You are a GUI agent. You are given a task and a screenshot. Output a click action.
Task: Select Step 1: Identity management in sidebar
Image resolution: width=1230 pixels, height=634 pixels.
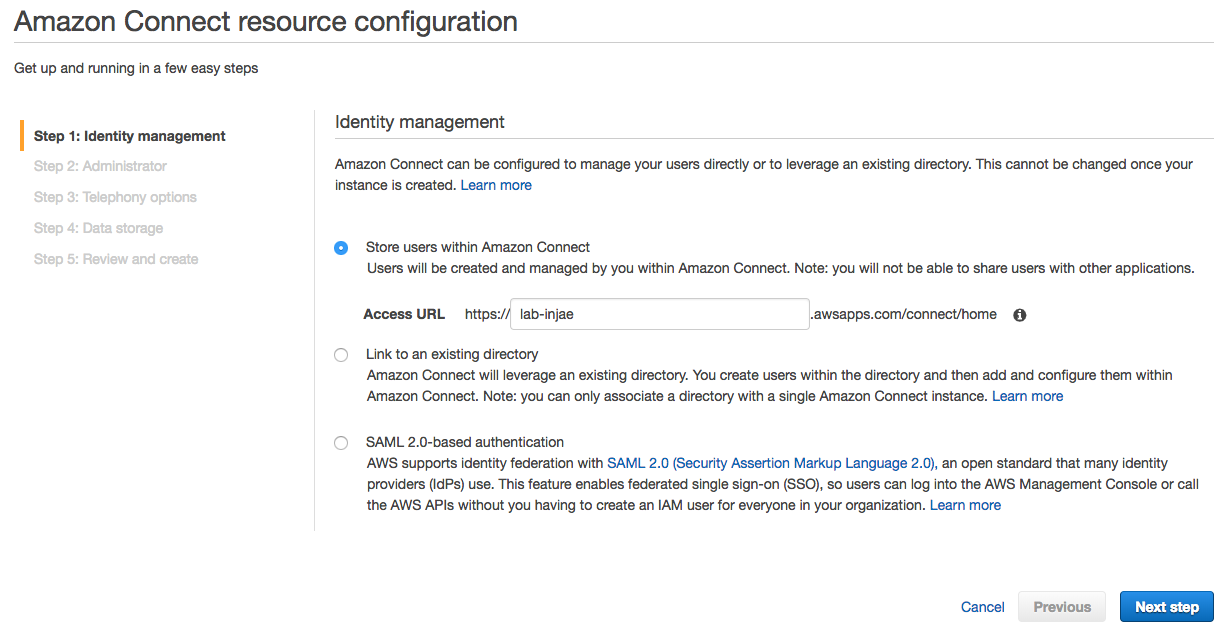130,136
